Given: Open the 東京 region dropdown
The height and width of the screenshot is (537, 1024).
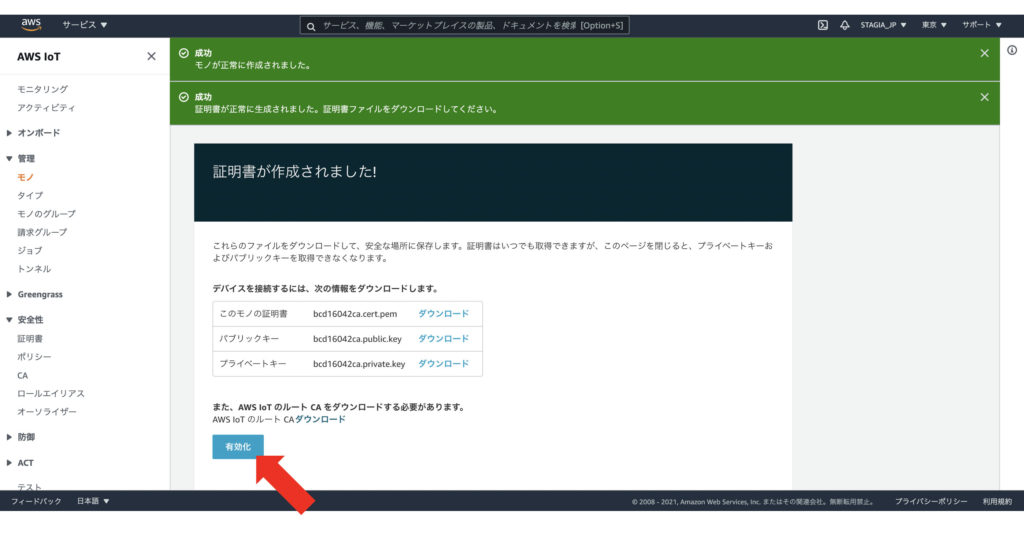Looking at the screenshot, I should [x=934, y=25].
